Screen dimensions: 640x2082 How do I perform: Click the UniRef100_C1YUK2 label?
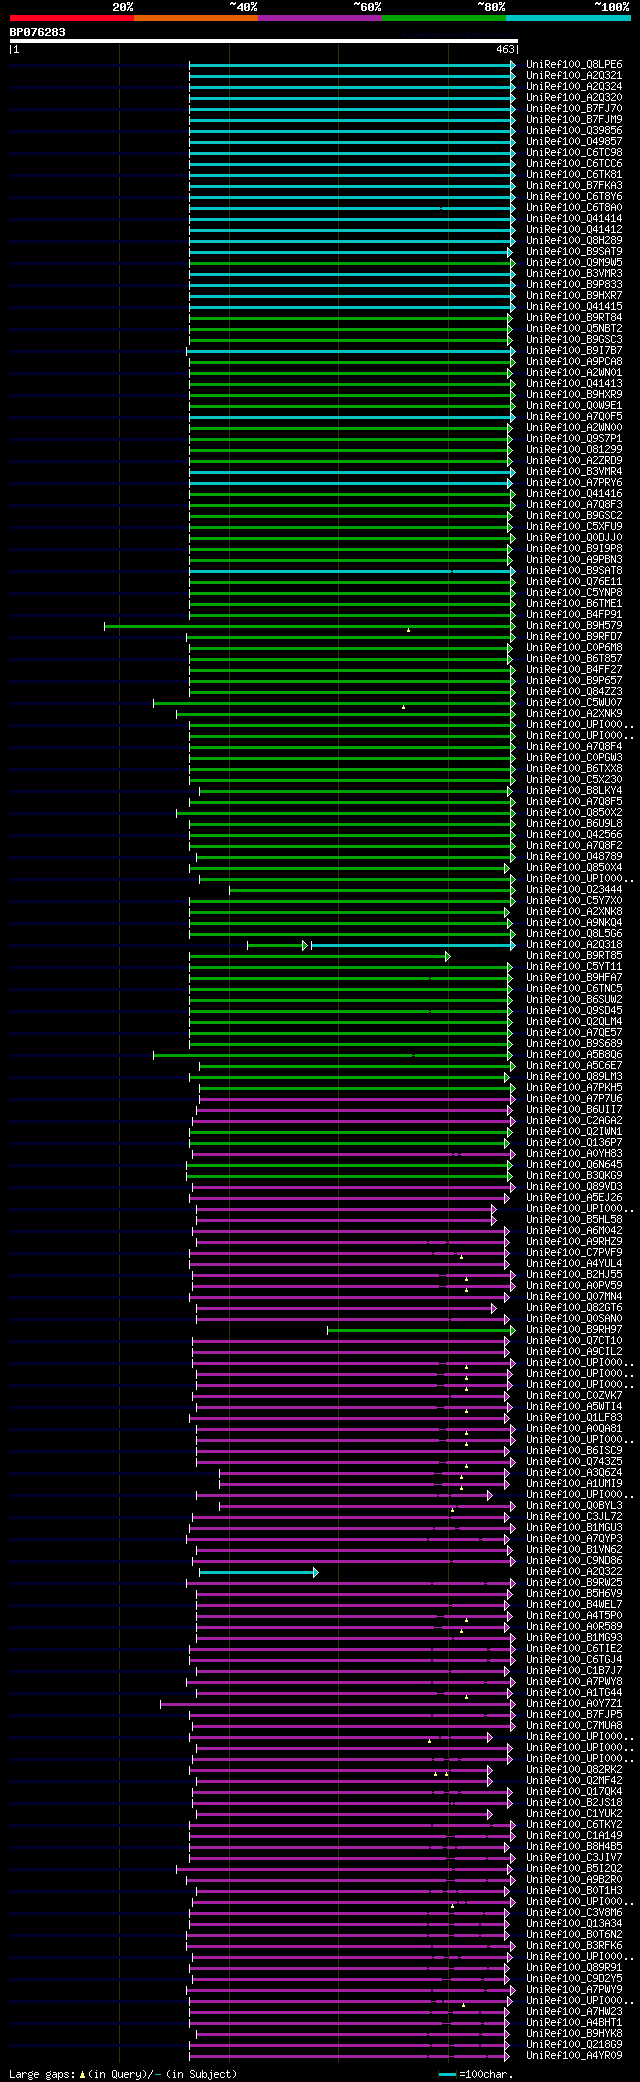(x=574, y=1814)
